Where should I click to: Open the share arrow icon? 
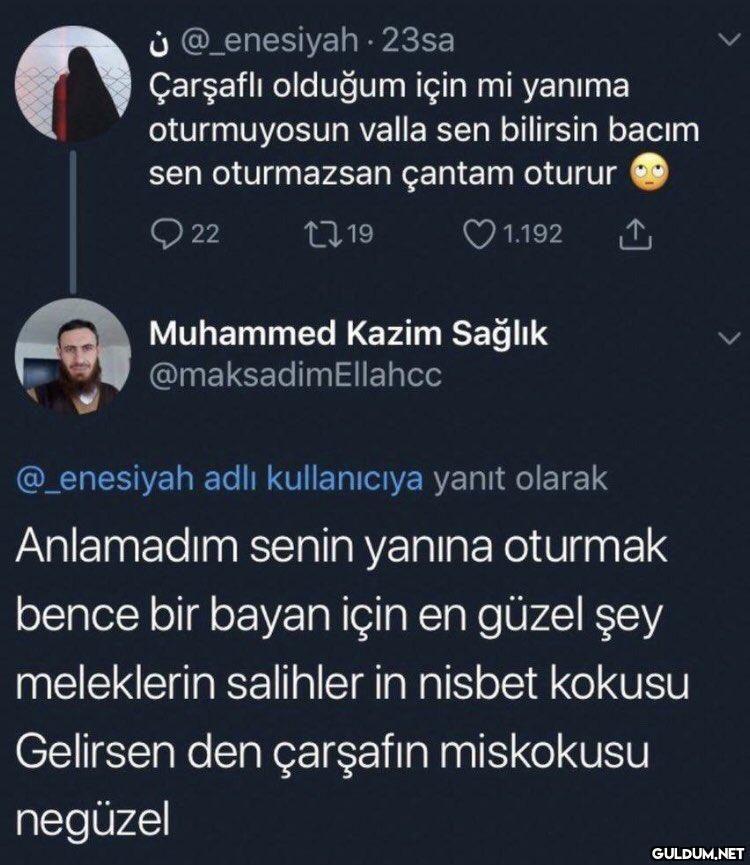pos(636,234)
